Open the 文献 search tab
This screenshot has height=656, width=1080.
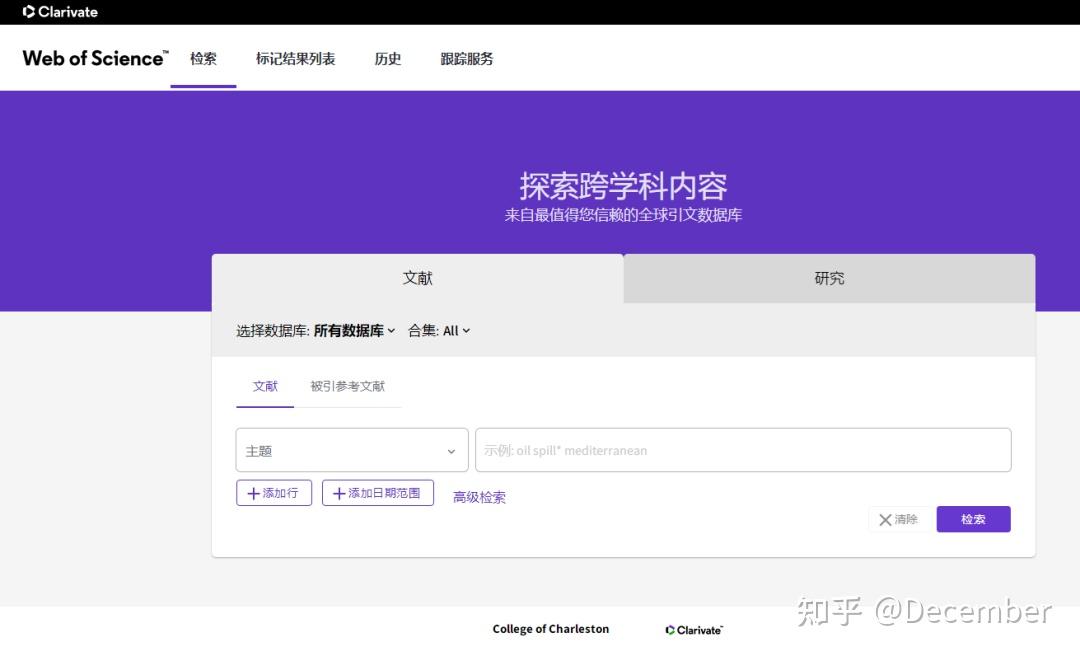[x=265, y=385]
